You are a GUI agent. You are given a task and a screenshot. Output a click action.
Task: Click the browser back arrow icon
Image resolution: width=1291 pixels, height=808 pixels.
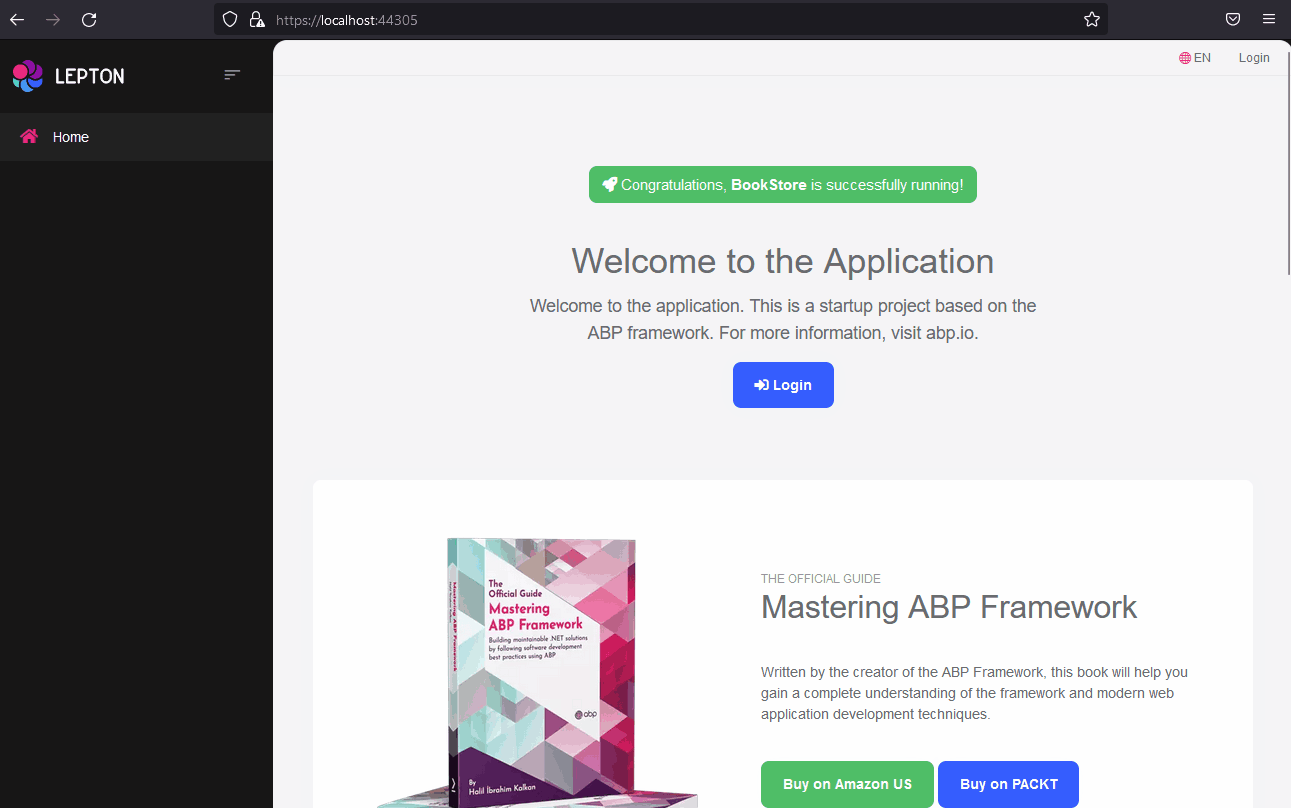point(16,19)
